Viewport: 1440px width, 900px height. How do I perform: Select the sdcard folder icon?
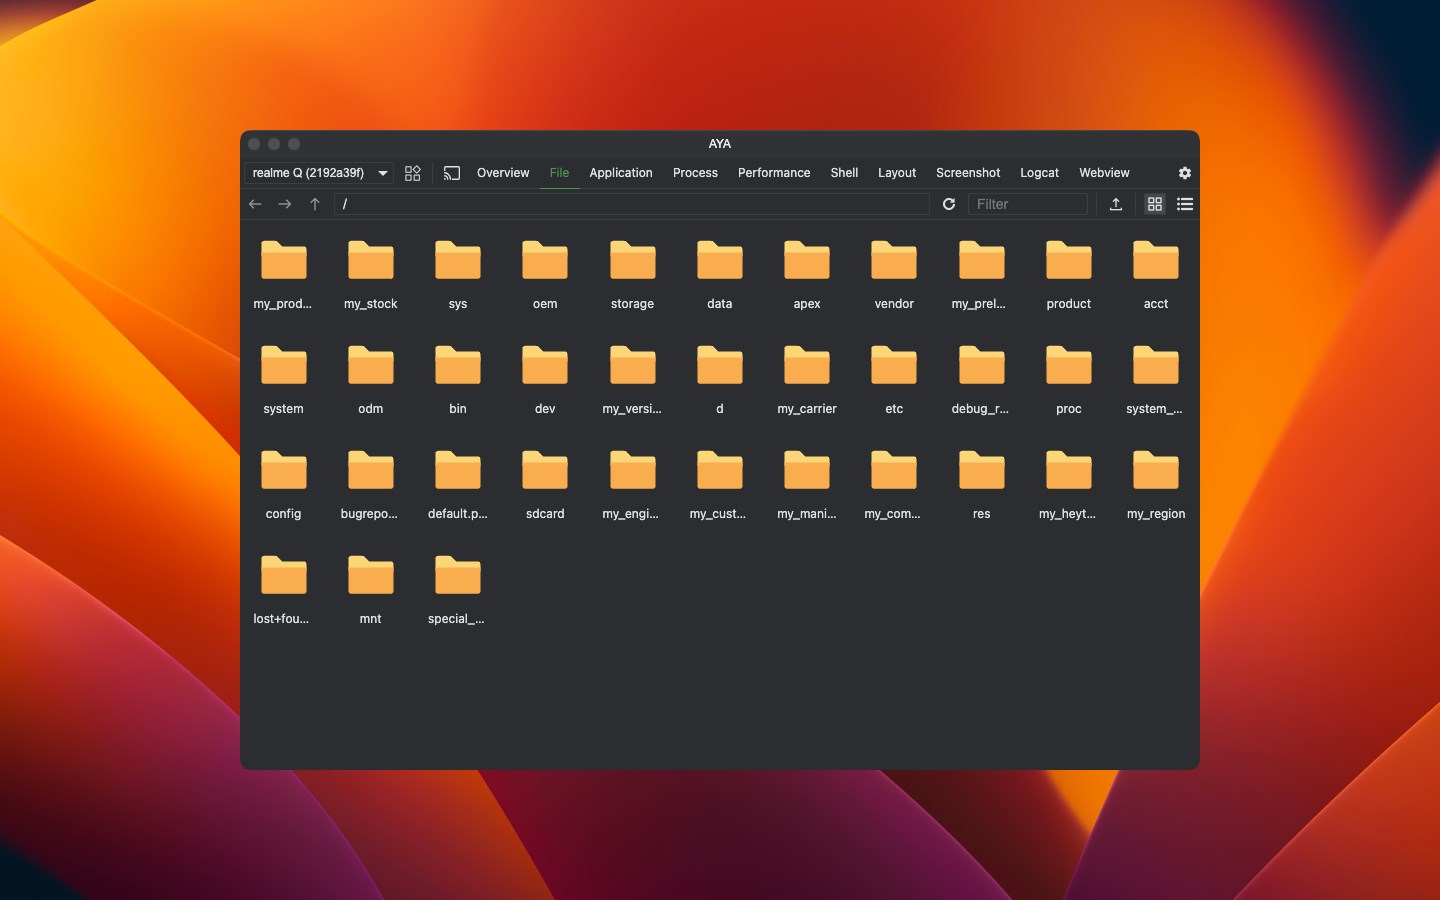click(x=545, y=470)
